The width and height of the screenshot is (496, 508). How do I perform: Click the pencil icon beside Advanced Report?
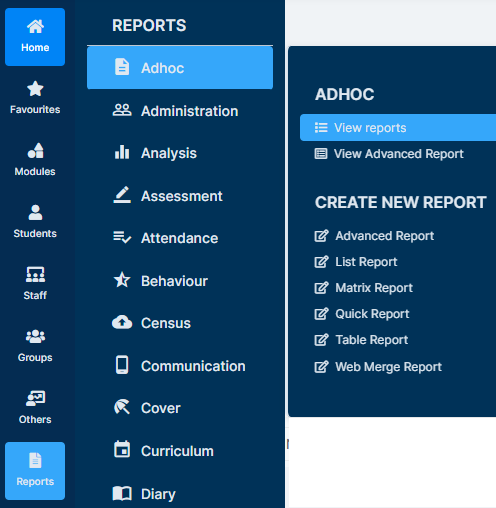tap(321, 236)
